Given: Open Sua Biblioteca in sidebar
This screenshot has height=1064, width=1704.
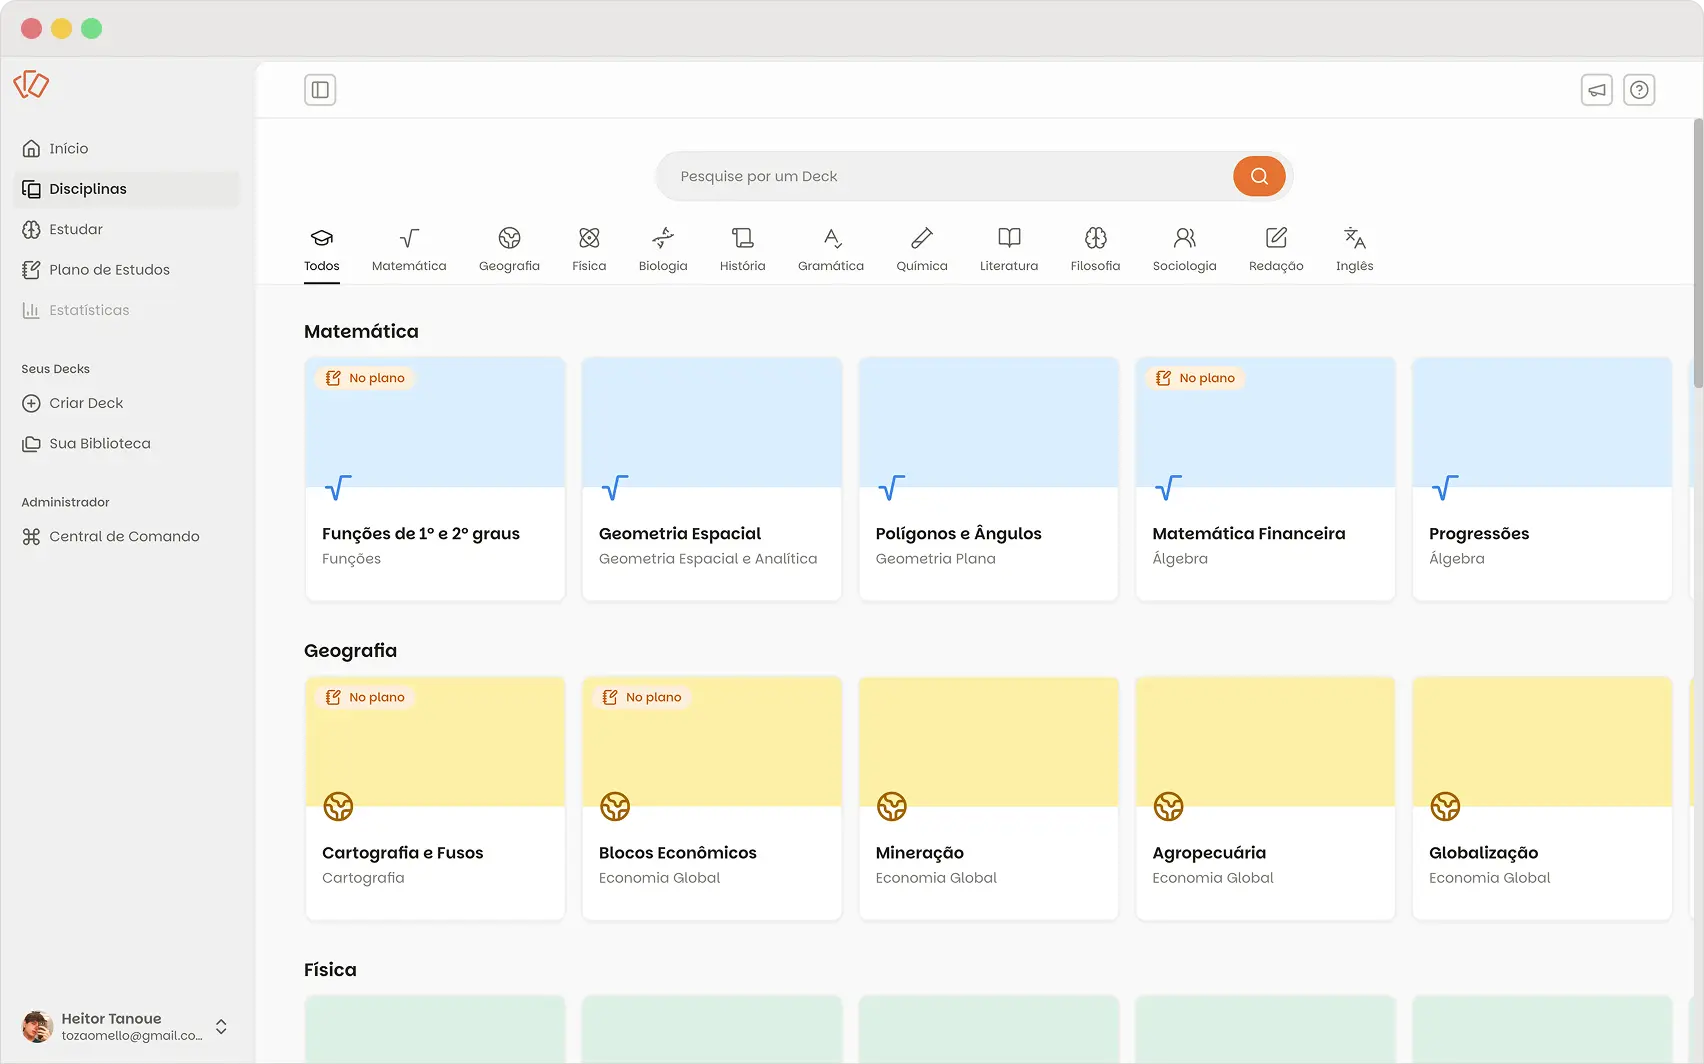Looking at the screenshot, I should [127, 444].
